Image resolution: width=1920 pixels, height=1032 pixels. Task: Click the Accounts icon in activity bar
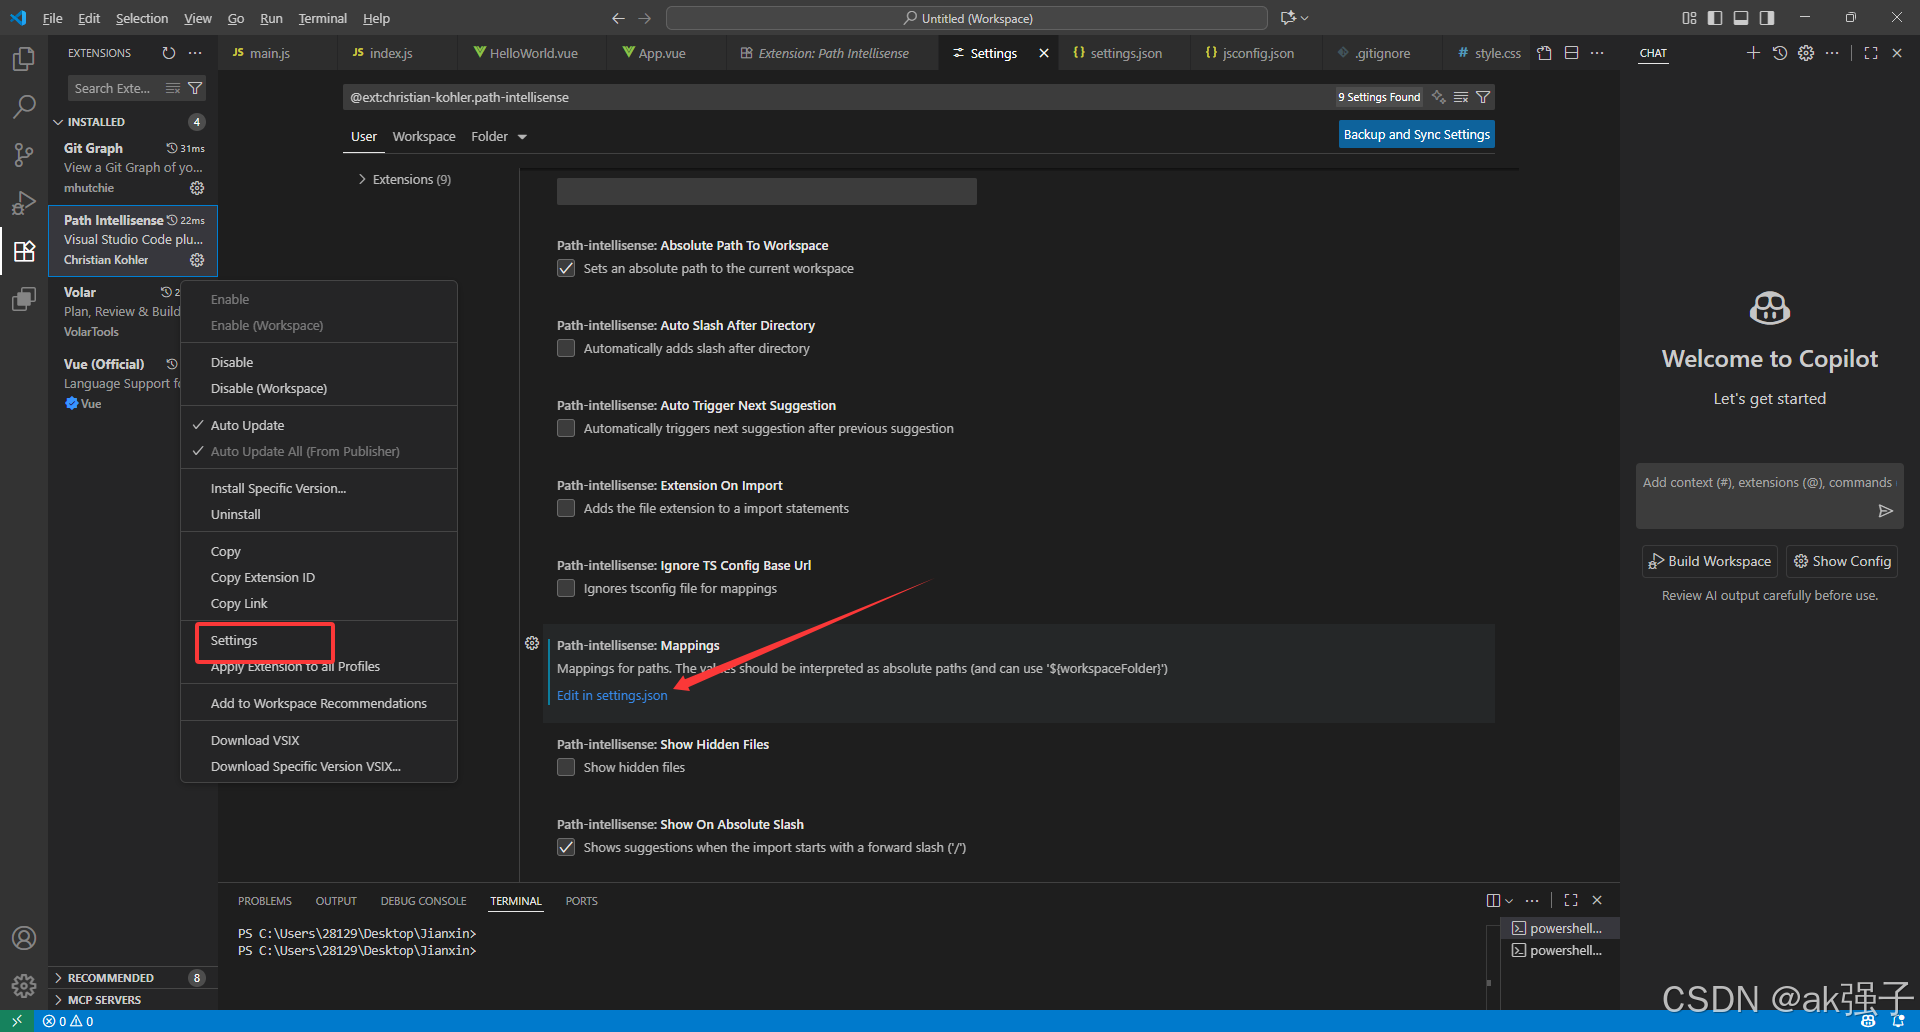pos(23,937)
